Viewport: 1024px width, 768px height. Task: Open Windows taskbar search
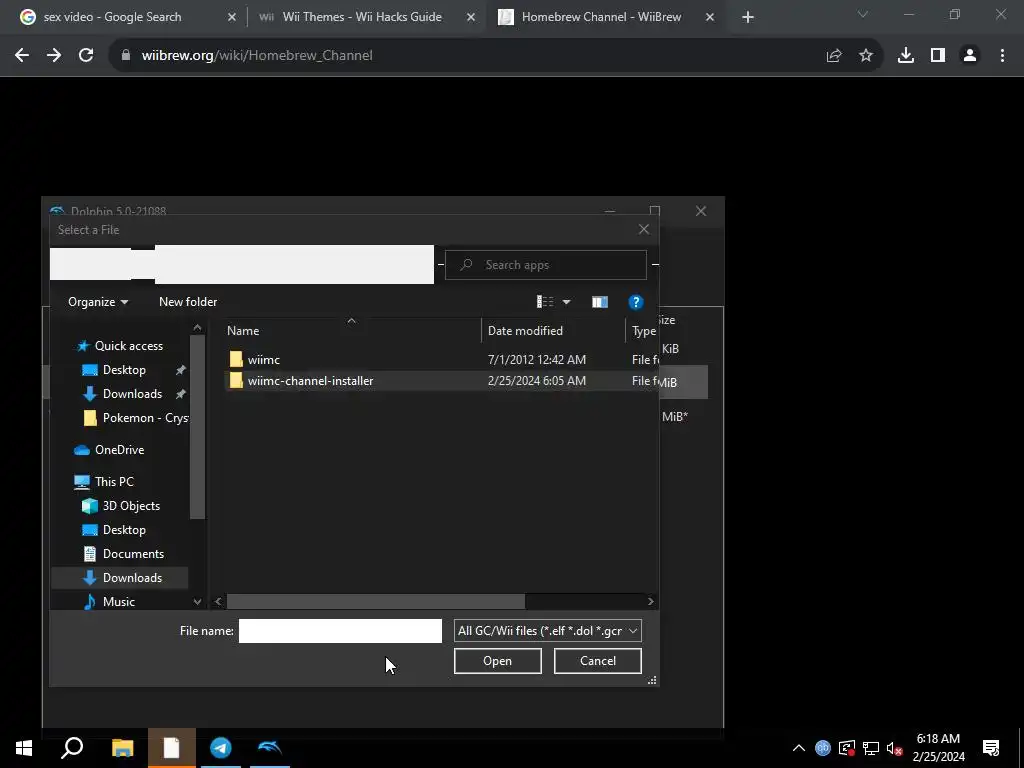tap(72, 748)
